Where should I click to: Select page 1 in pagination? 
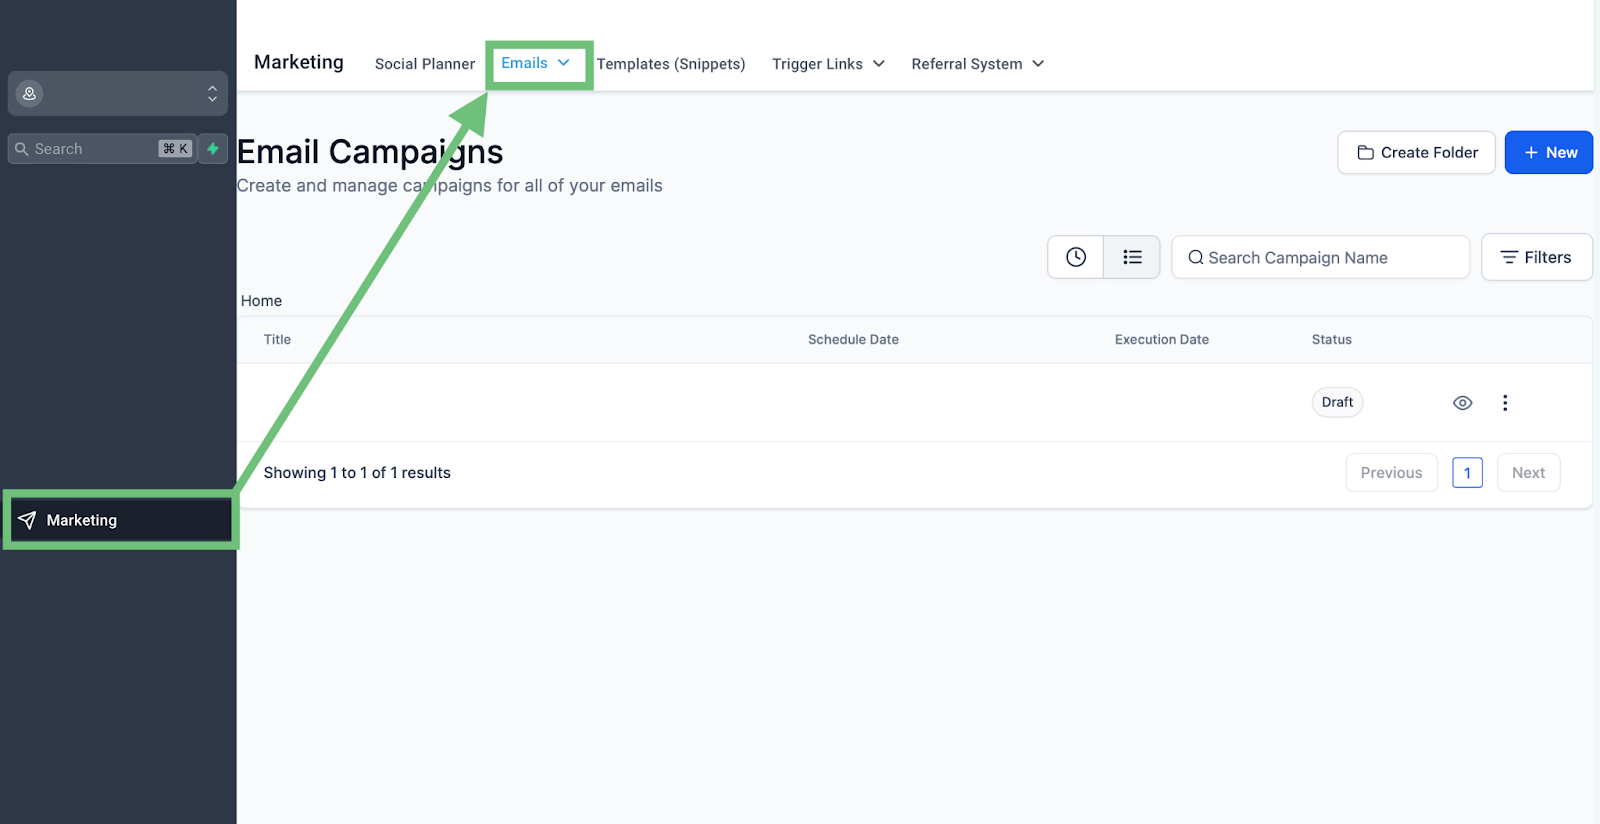tap(1467, 473)
